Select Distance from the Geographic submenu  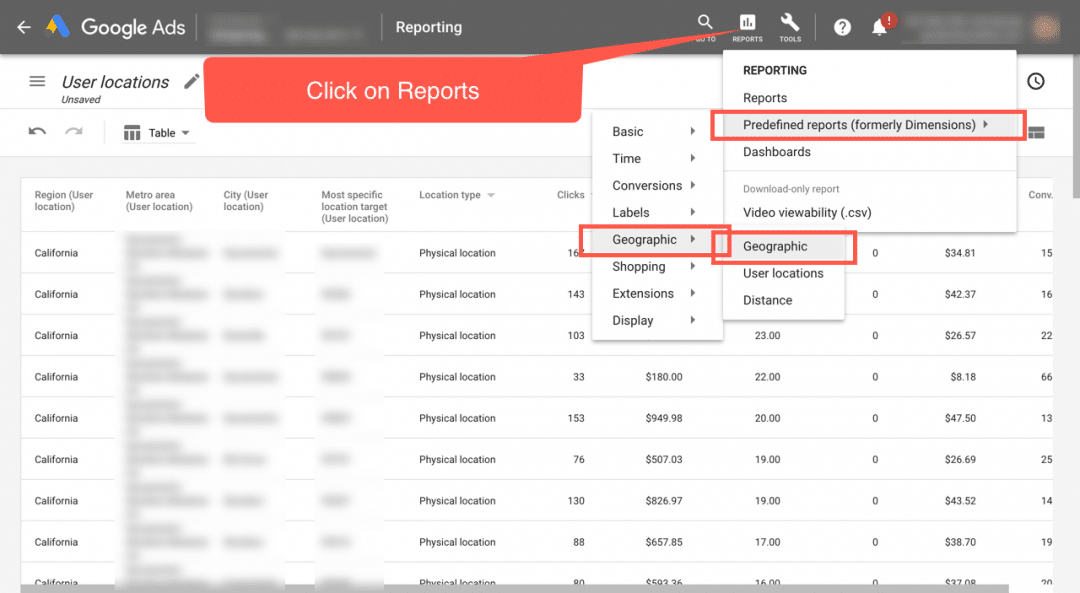(766, 299)
